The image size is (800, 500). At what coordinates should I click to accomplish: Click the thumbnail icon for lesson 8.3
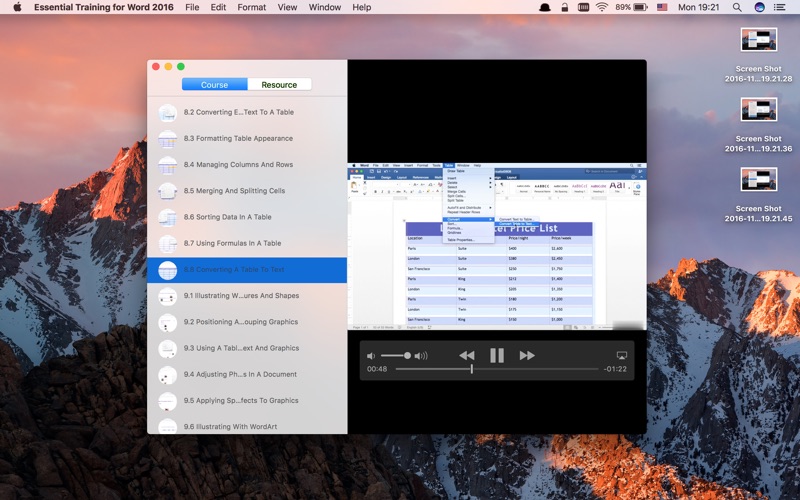[x=167, y=139]
